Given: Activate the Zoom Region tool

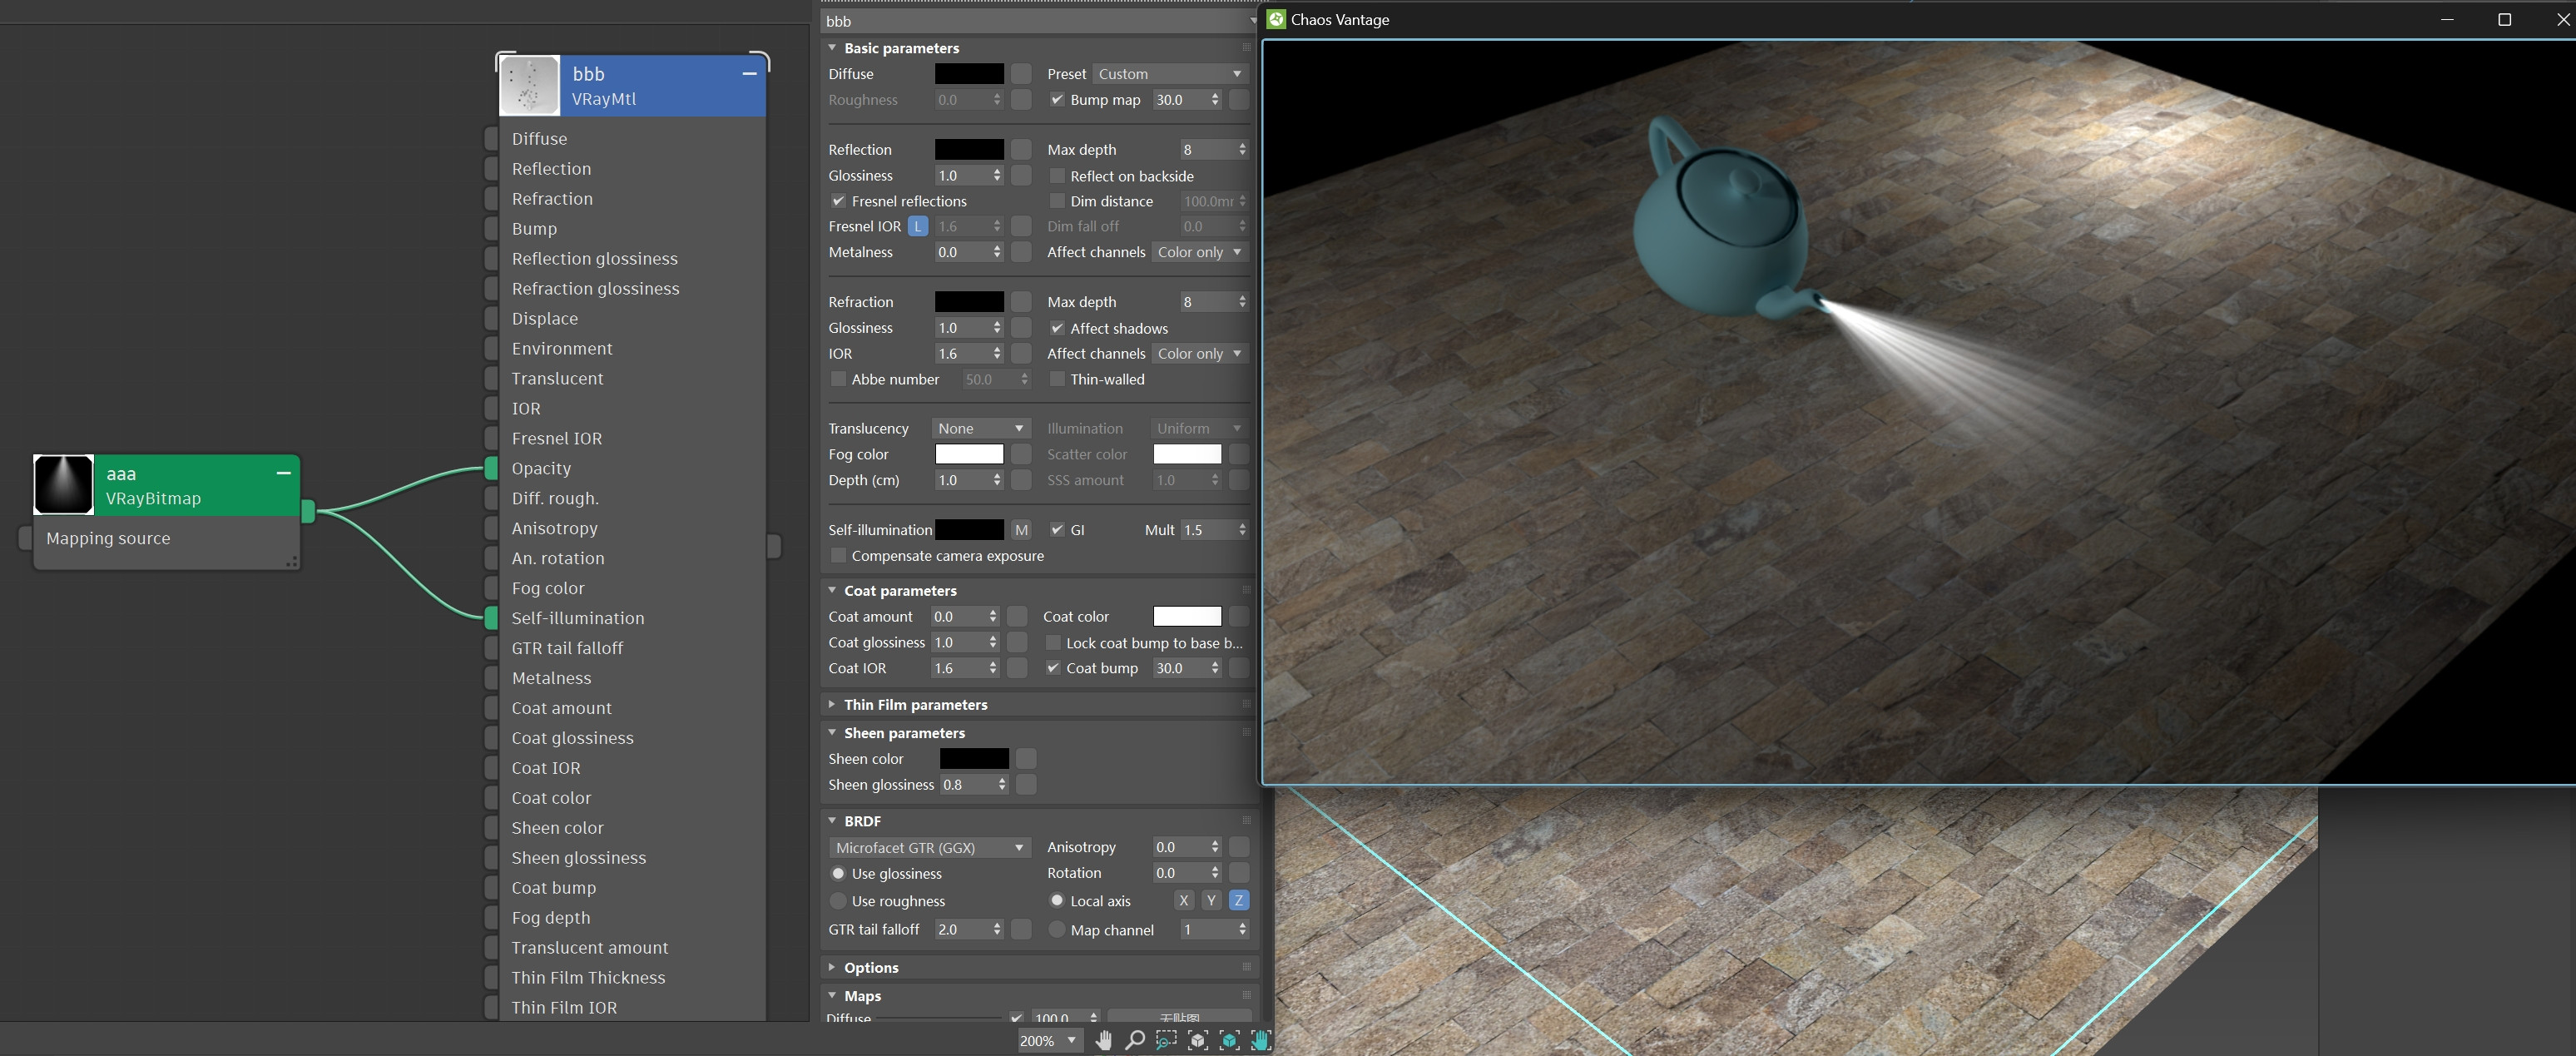Looking at the screenshot, I should point(1166,1040).
